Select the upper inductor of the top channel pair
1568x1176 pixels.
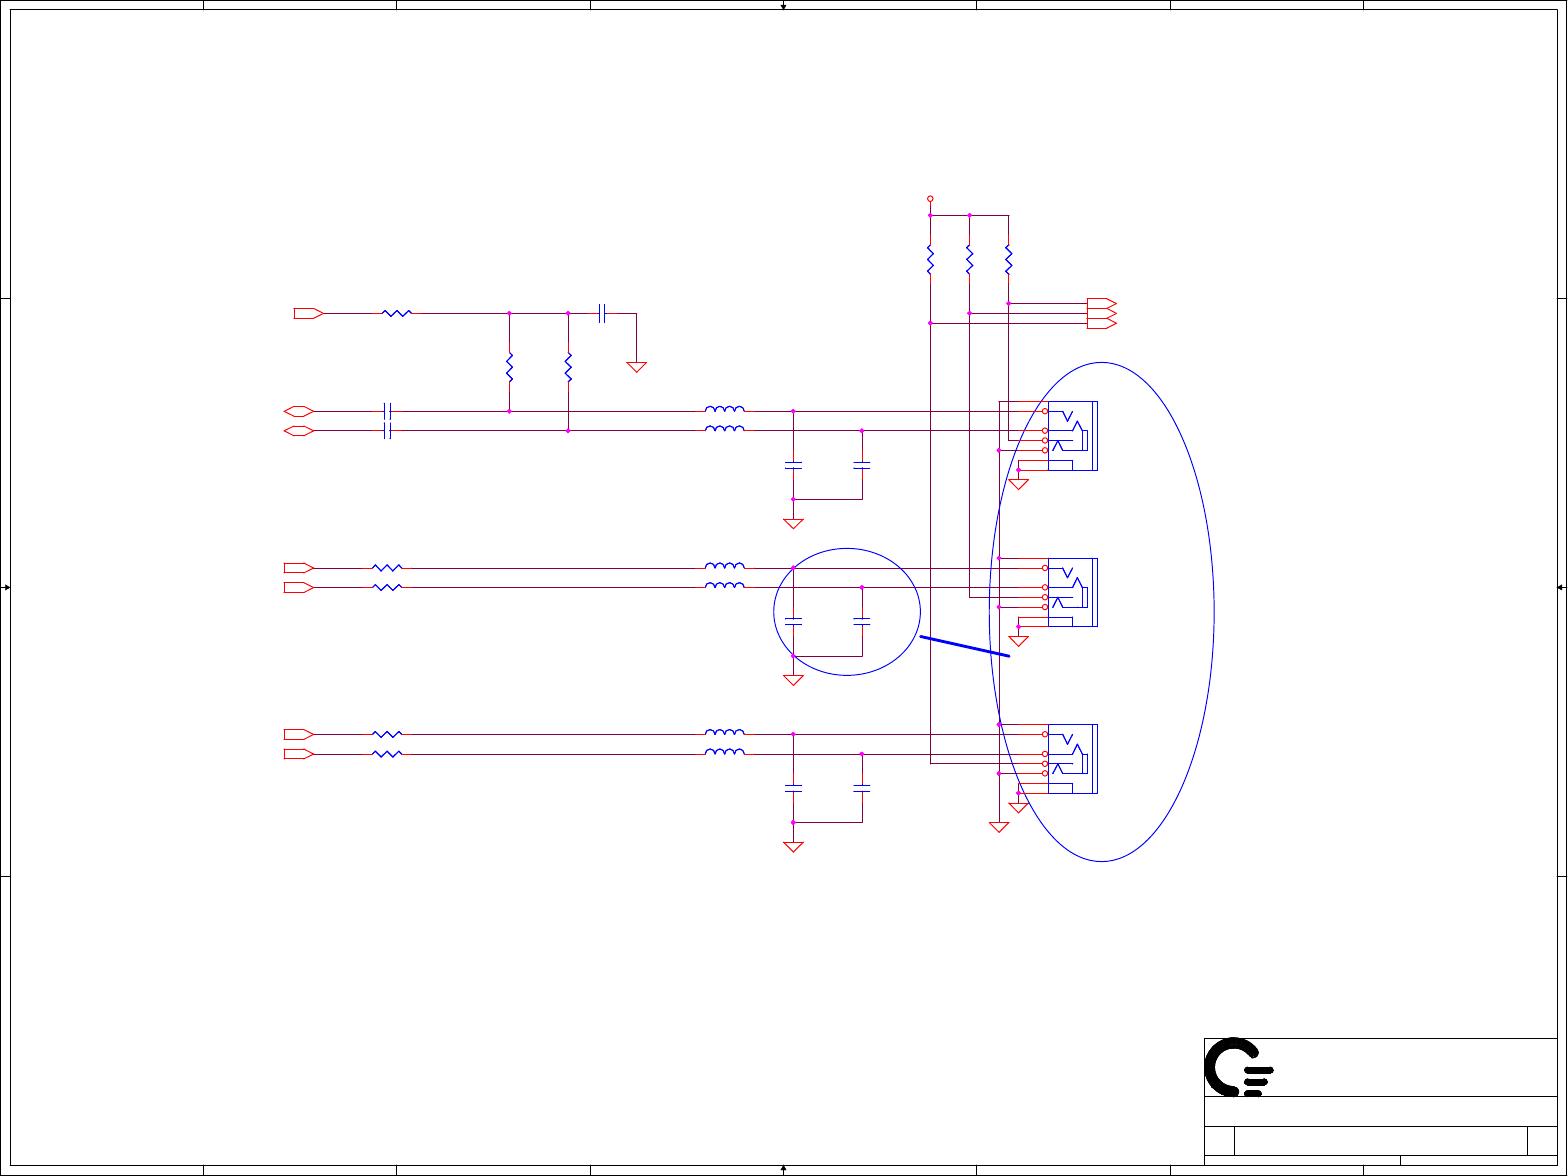coord(724,409)
